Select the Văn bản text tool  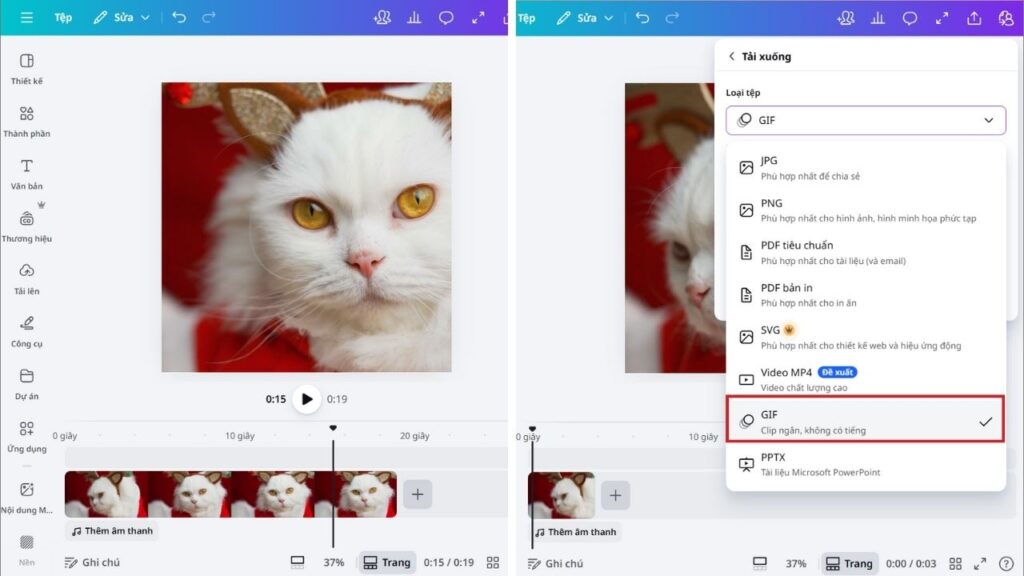[x=27, y=173]
